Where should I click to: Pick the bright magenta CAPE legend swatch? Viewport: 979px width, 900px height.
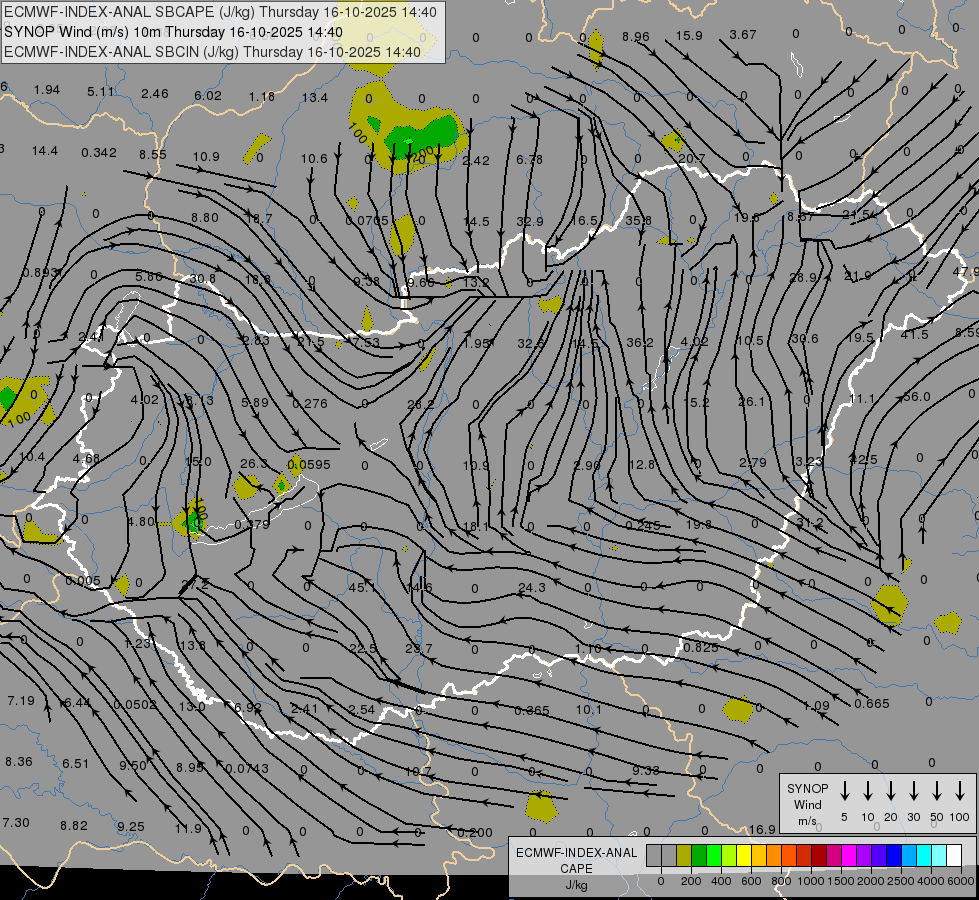coord(849,855)
